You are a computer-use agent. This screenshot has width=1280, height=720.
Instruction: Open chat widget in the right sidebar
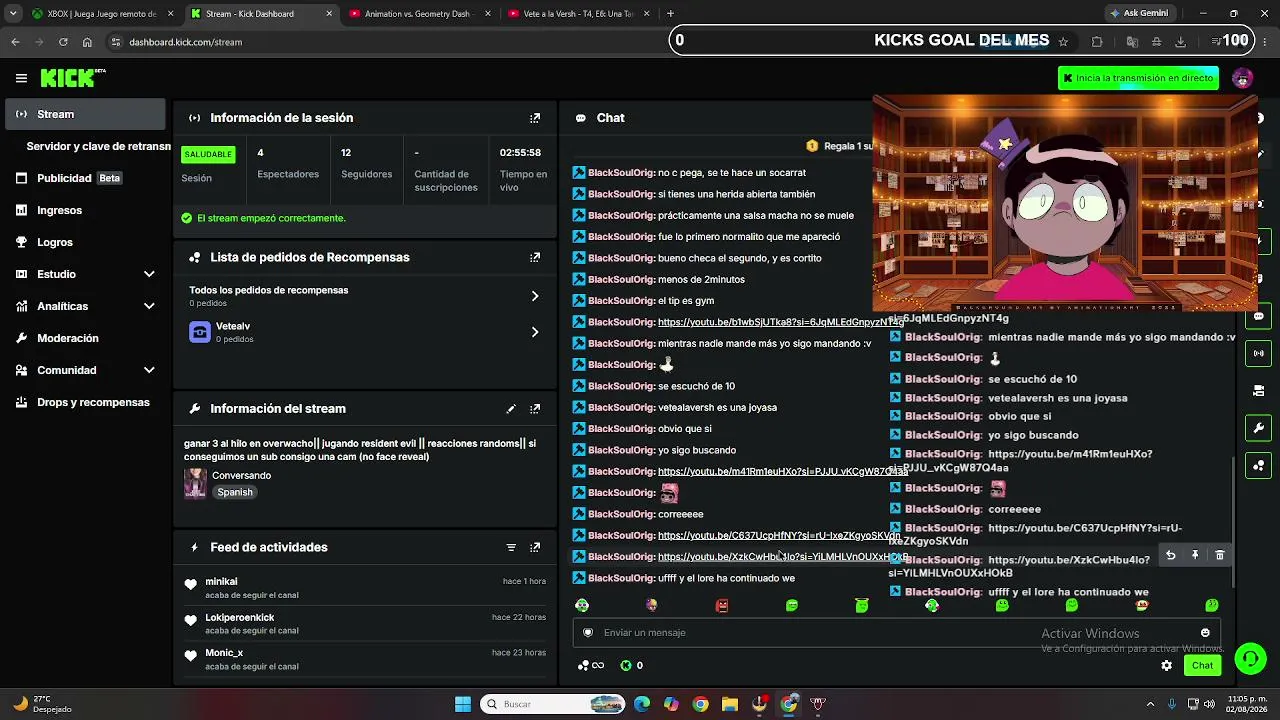pos(1258,316)
